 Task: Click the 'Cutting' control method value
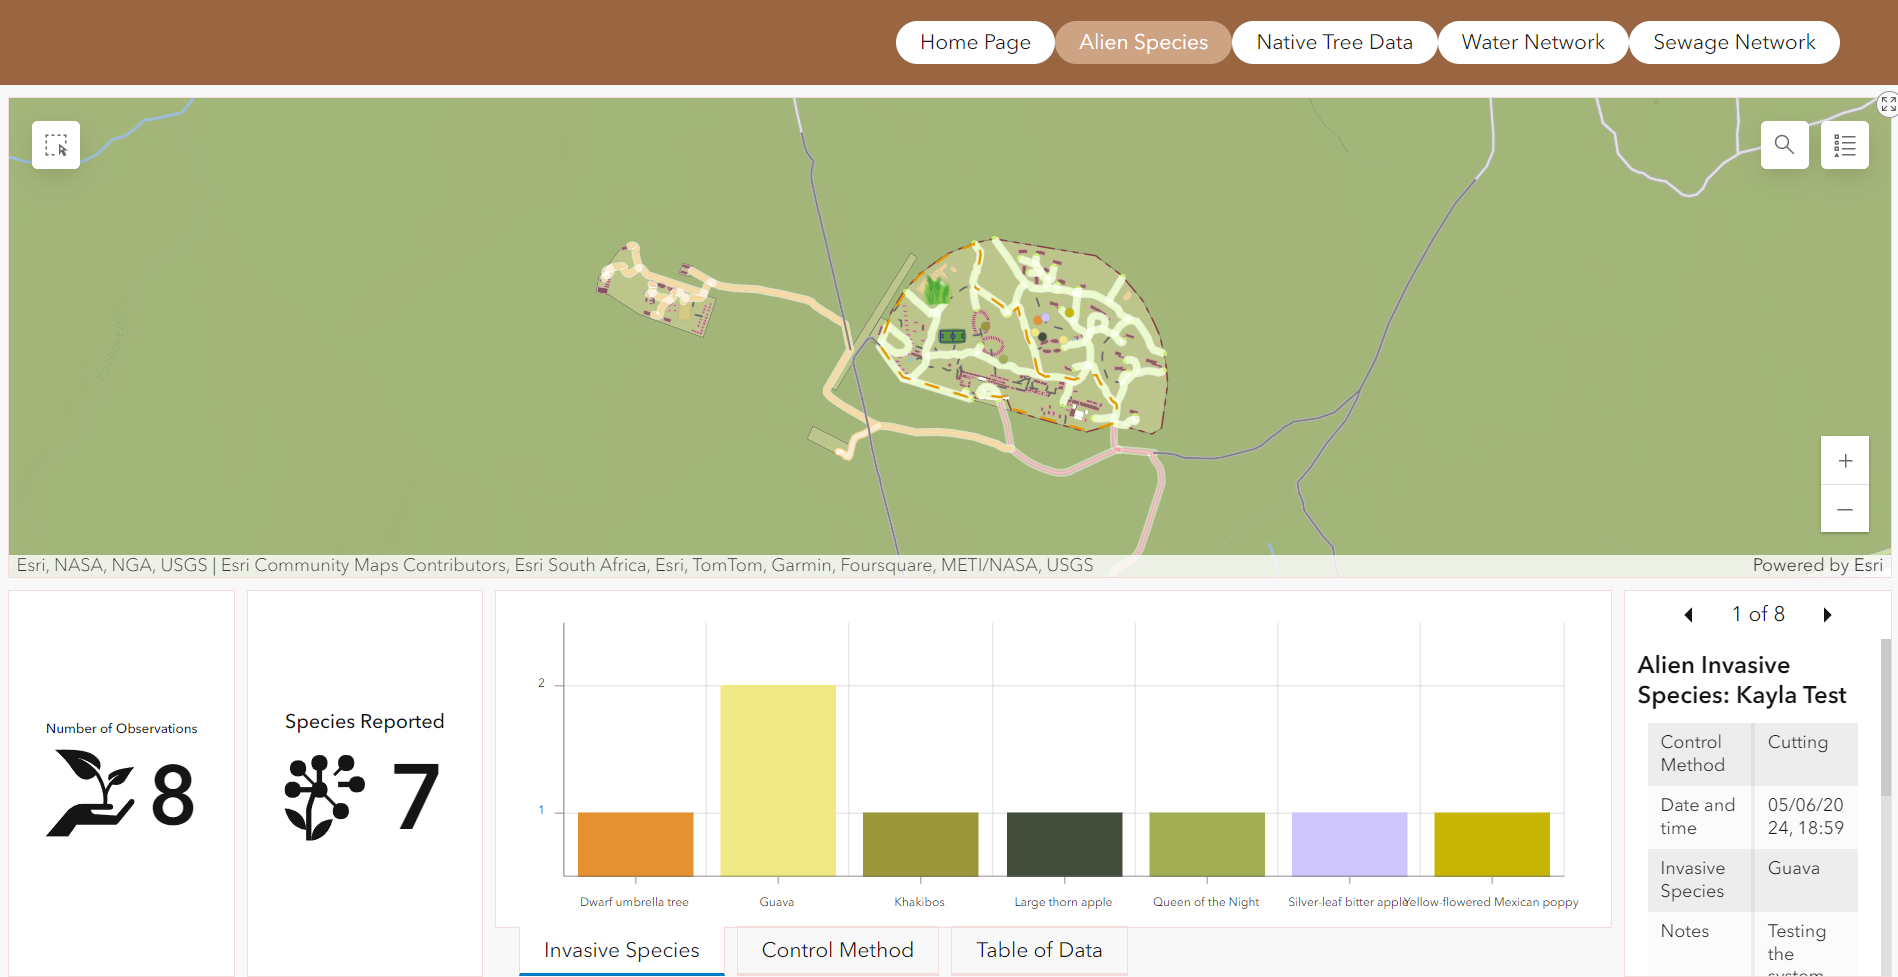pos(1798,742)
